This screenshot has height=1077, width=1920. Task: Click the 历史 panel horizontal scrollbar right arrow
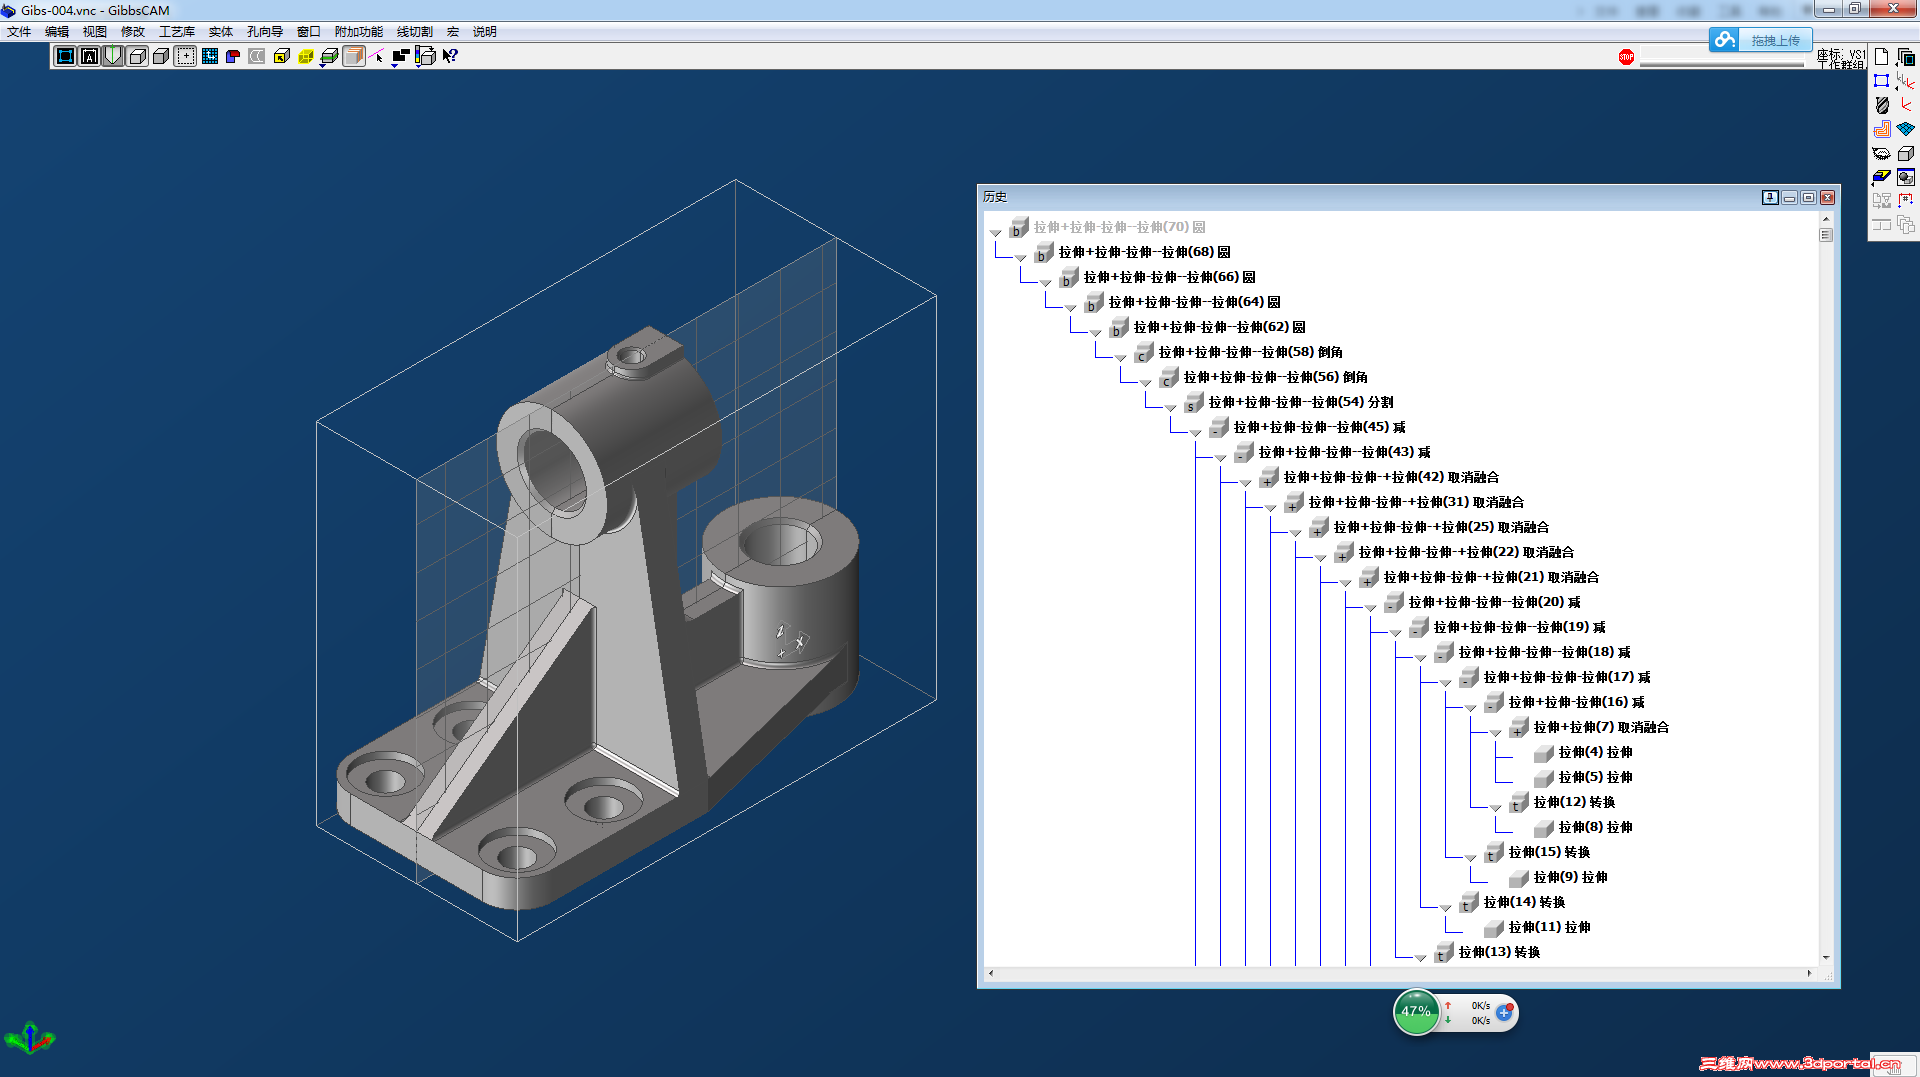coord(1809,973)
